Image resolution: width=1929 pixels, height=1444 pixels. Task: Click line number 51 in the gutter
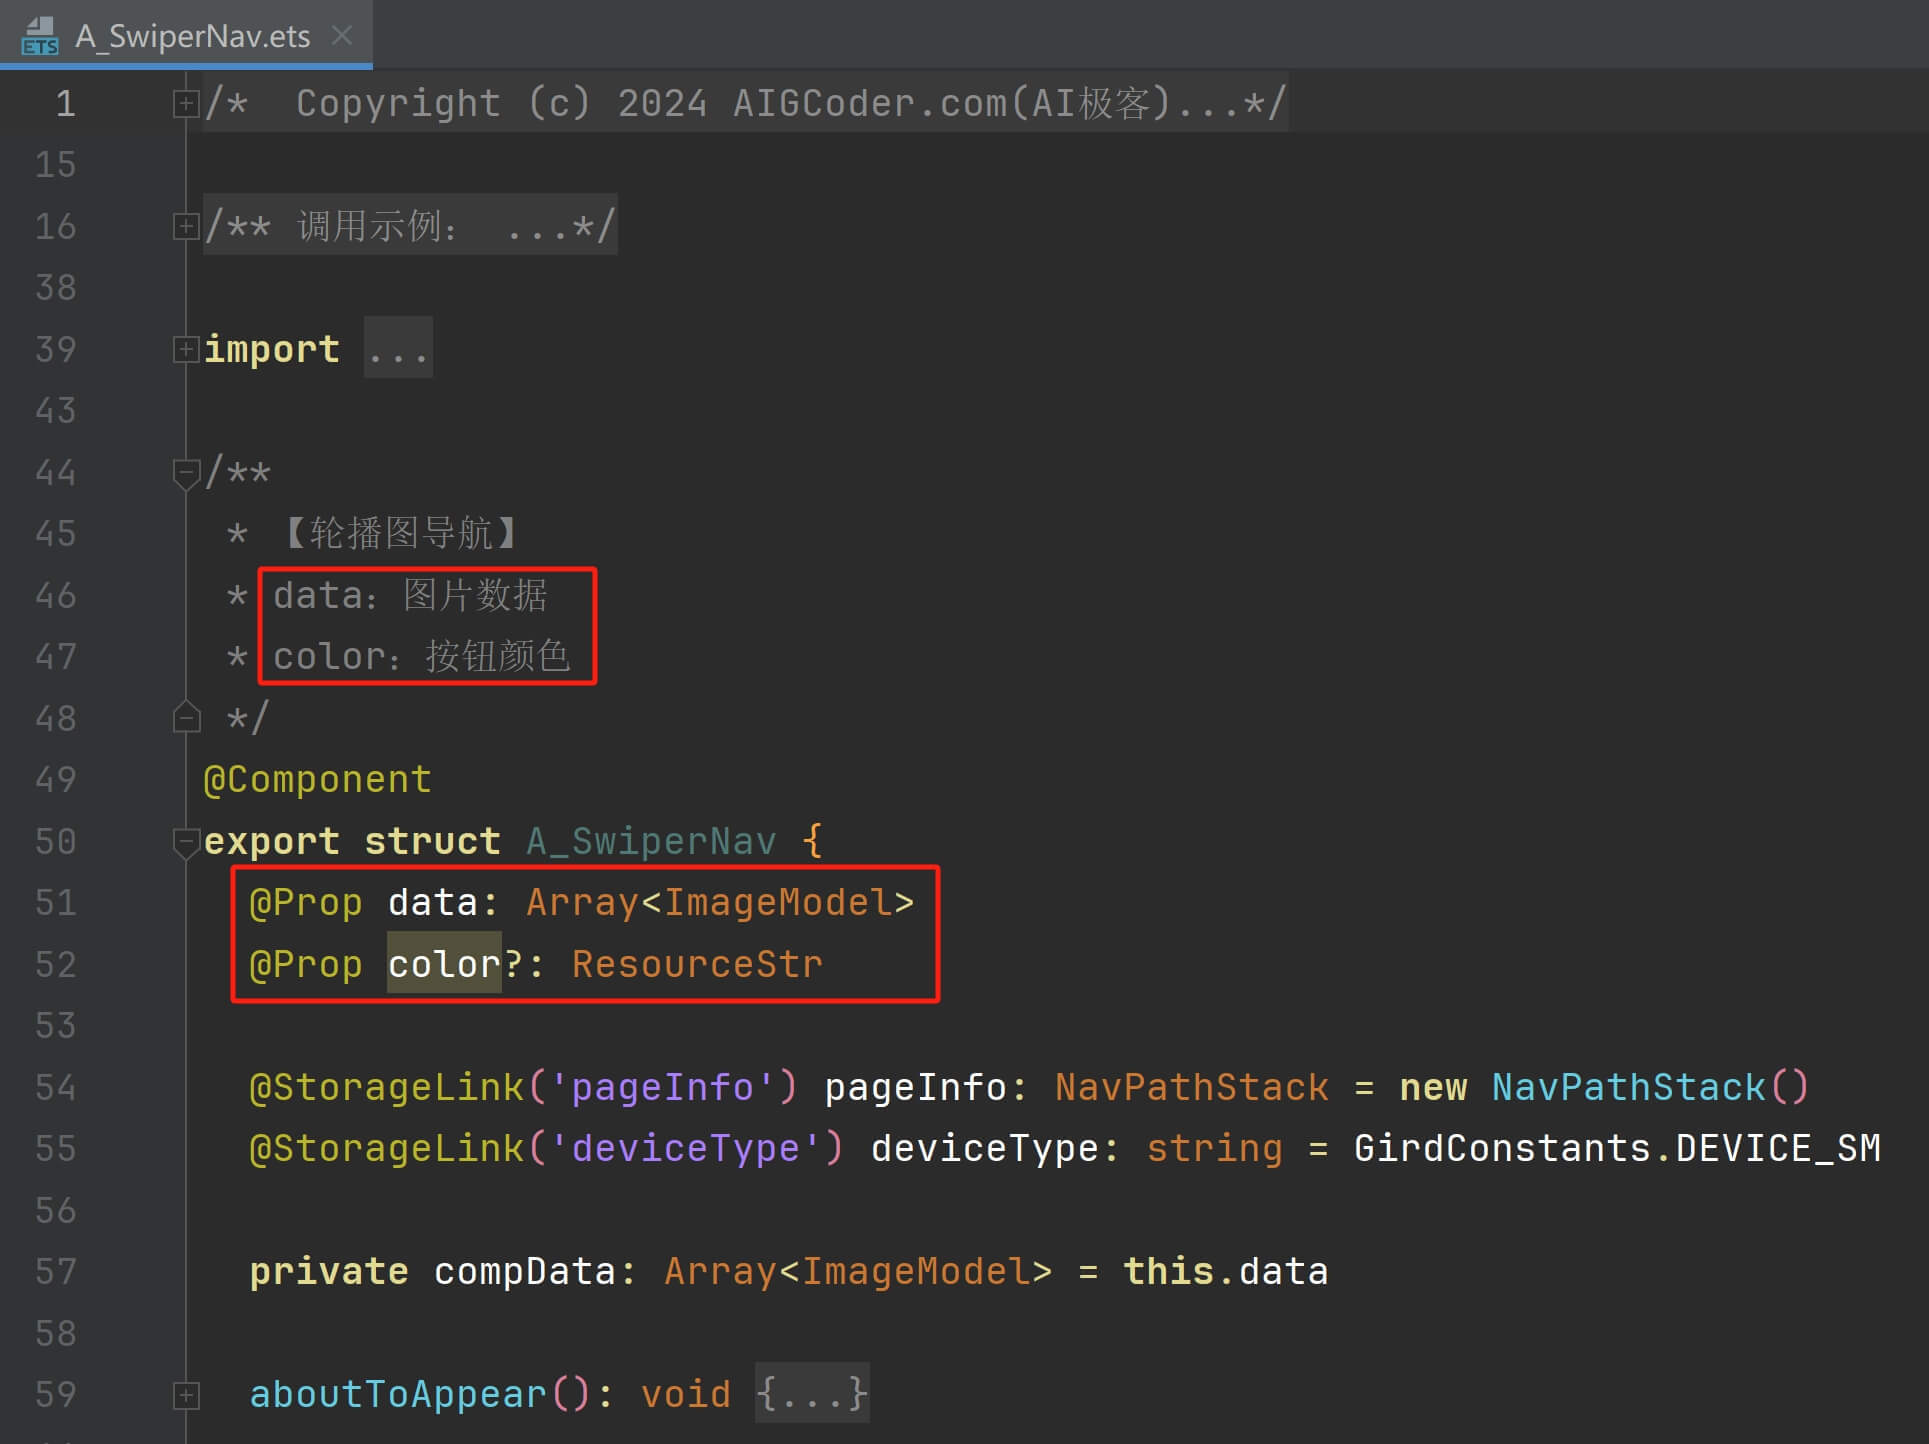pos(56,903)
